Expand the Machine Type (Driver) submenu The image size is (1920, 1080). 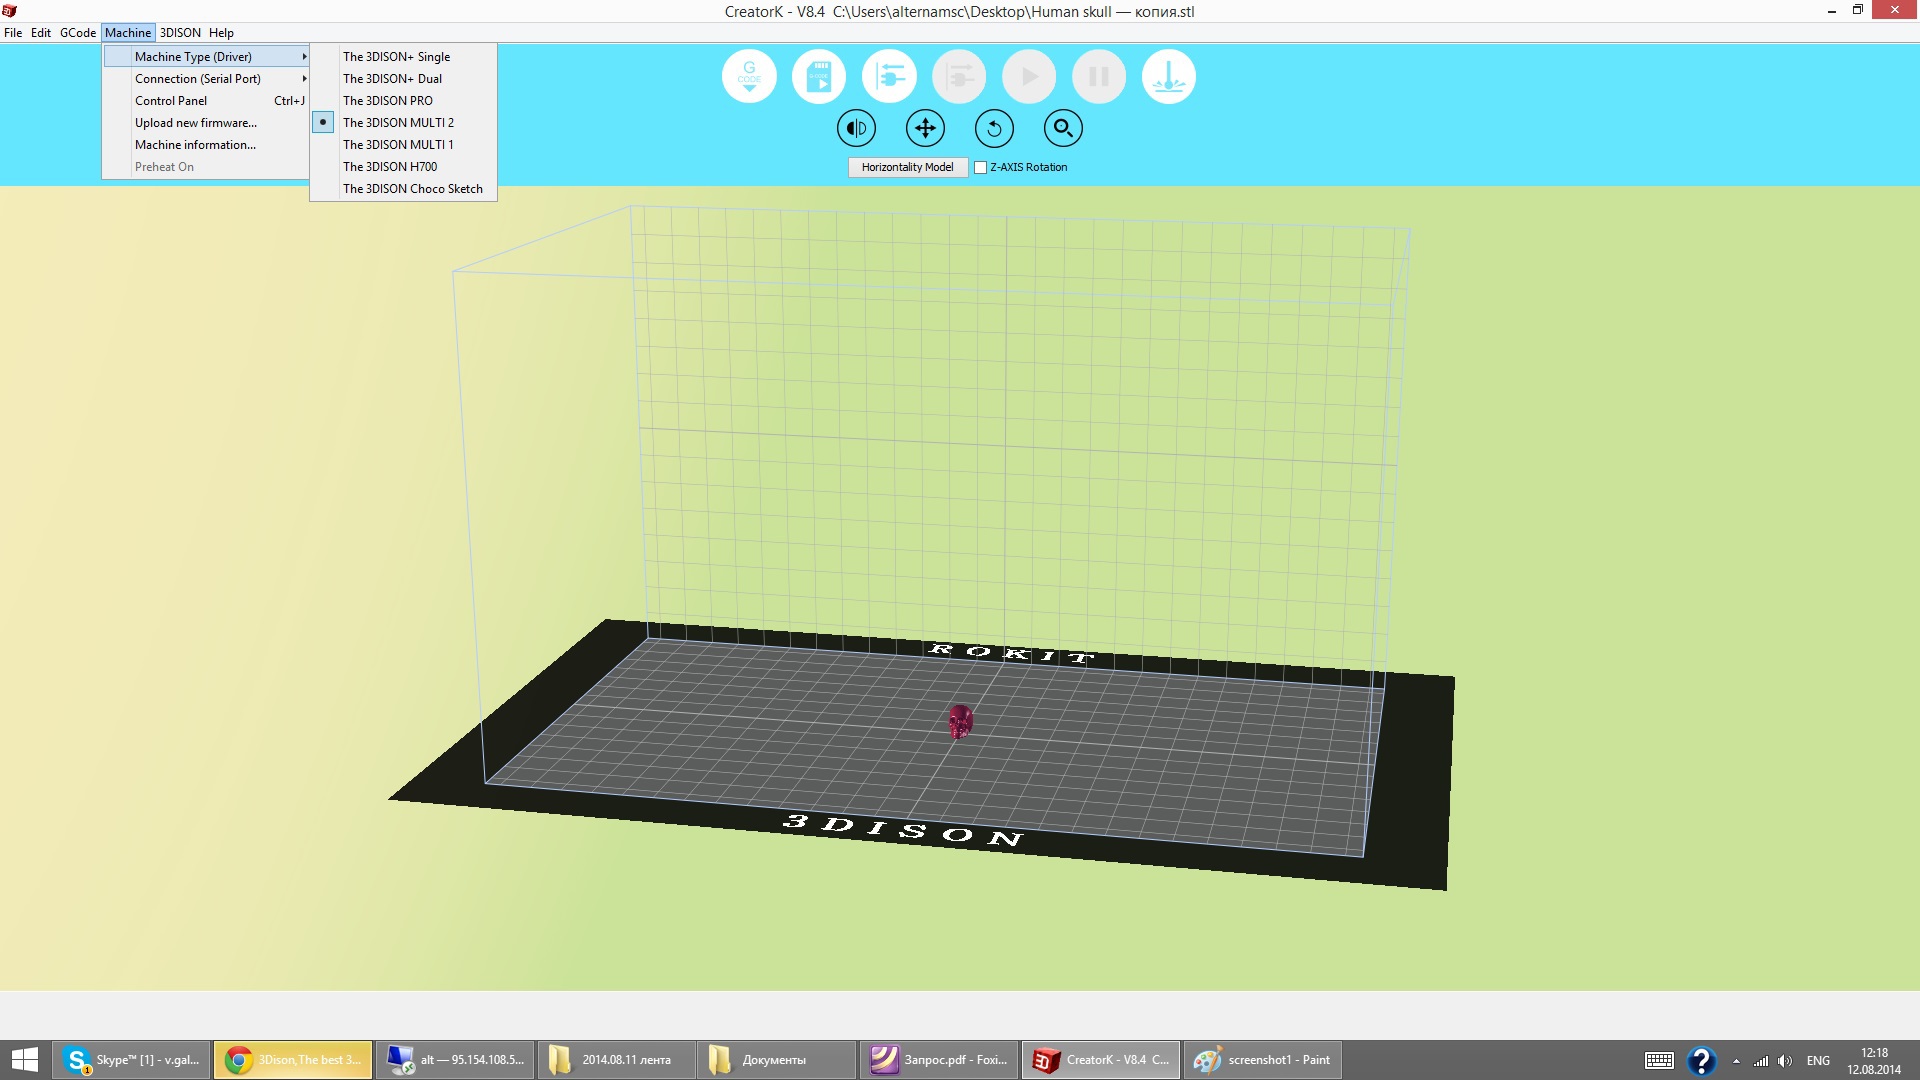click(194, 56)
